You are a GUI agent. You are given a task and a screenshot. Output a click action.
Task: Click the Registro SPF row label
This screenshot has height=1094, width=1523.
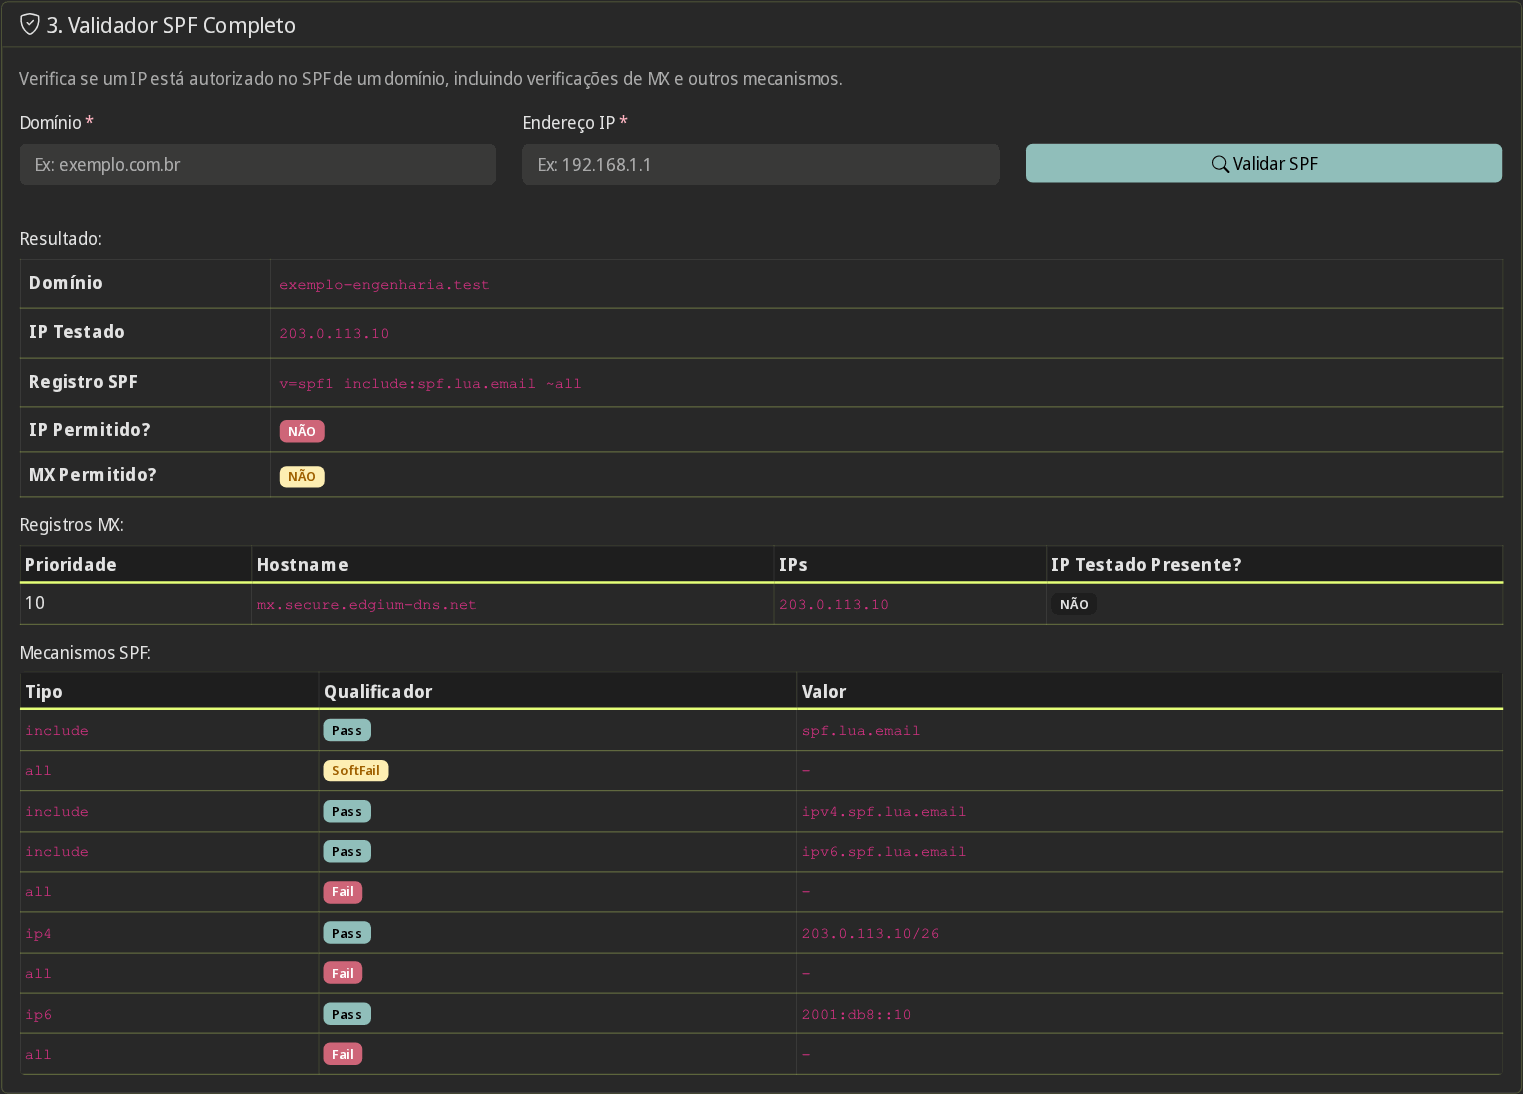(x=83, y=382)
